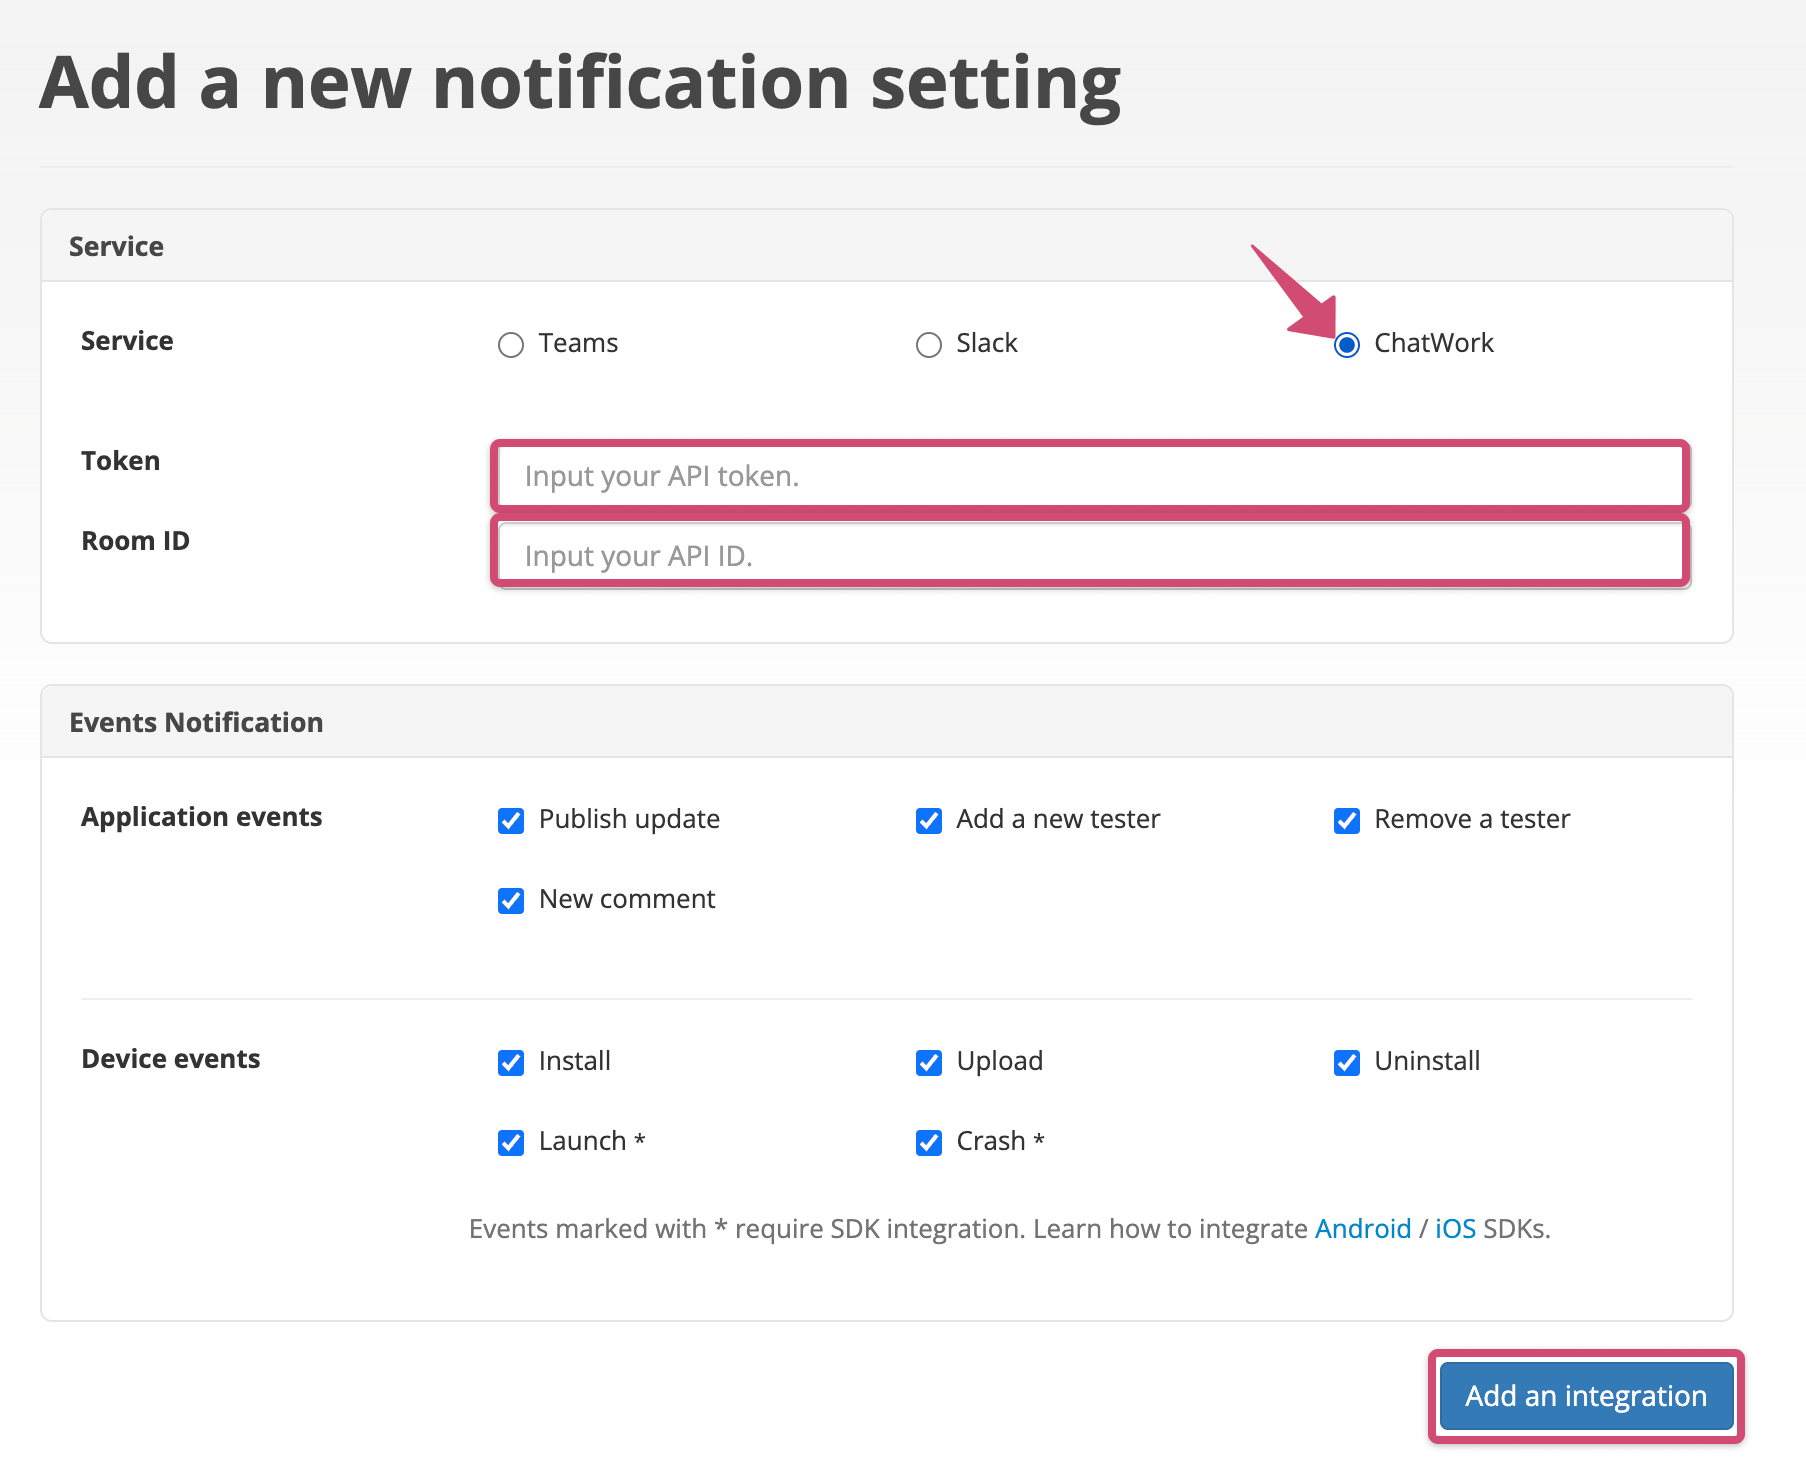Click the Events Notification section header
This screenshot has height=1461, width=1806.
(x=196, y=721)
